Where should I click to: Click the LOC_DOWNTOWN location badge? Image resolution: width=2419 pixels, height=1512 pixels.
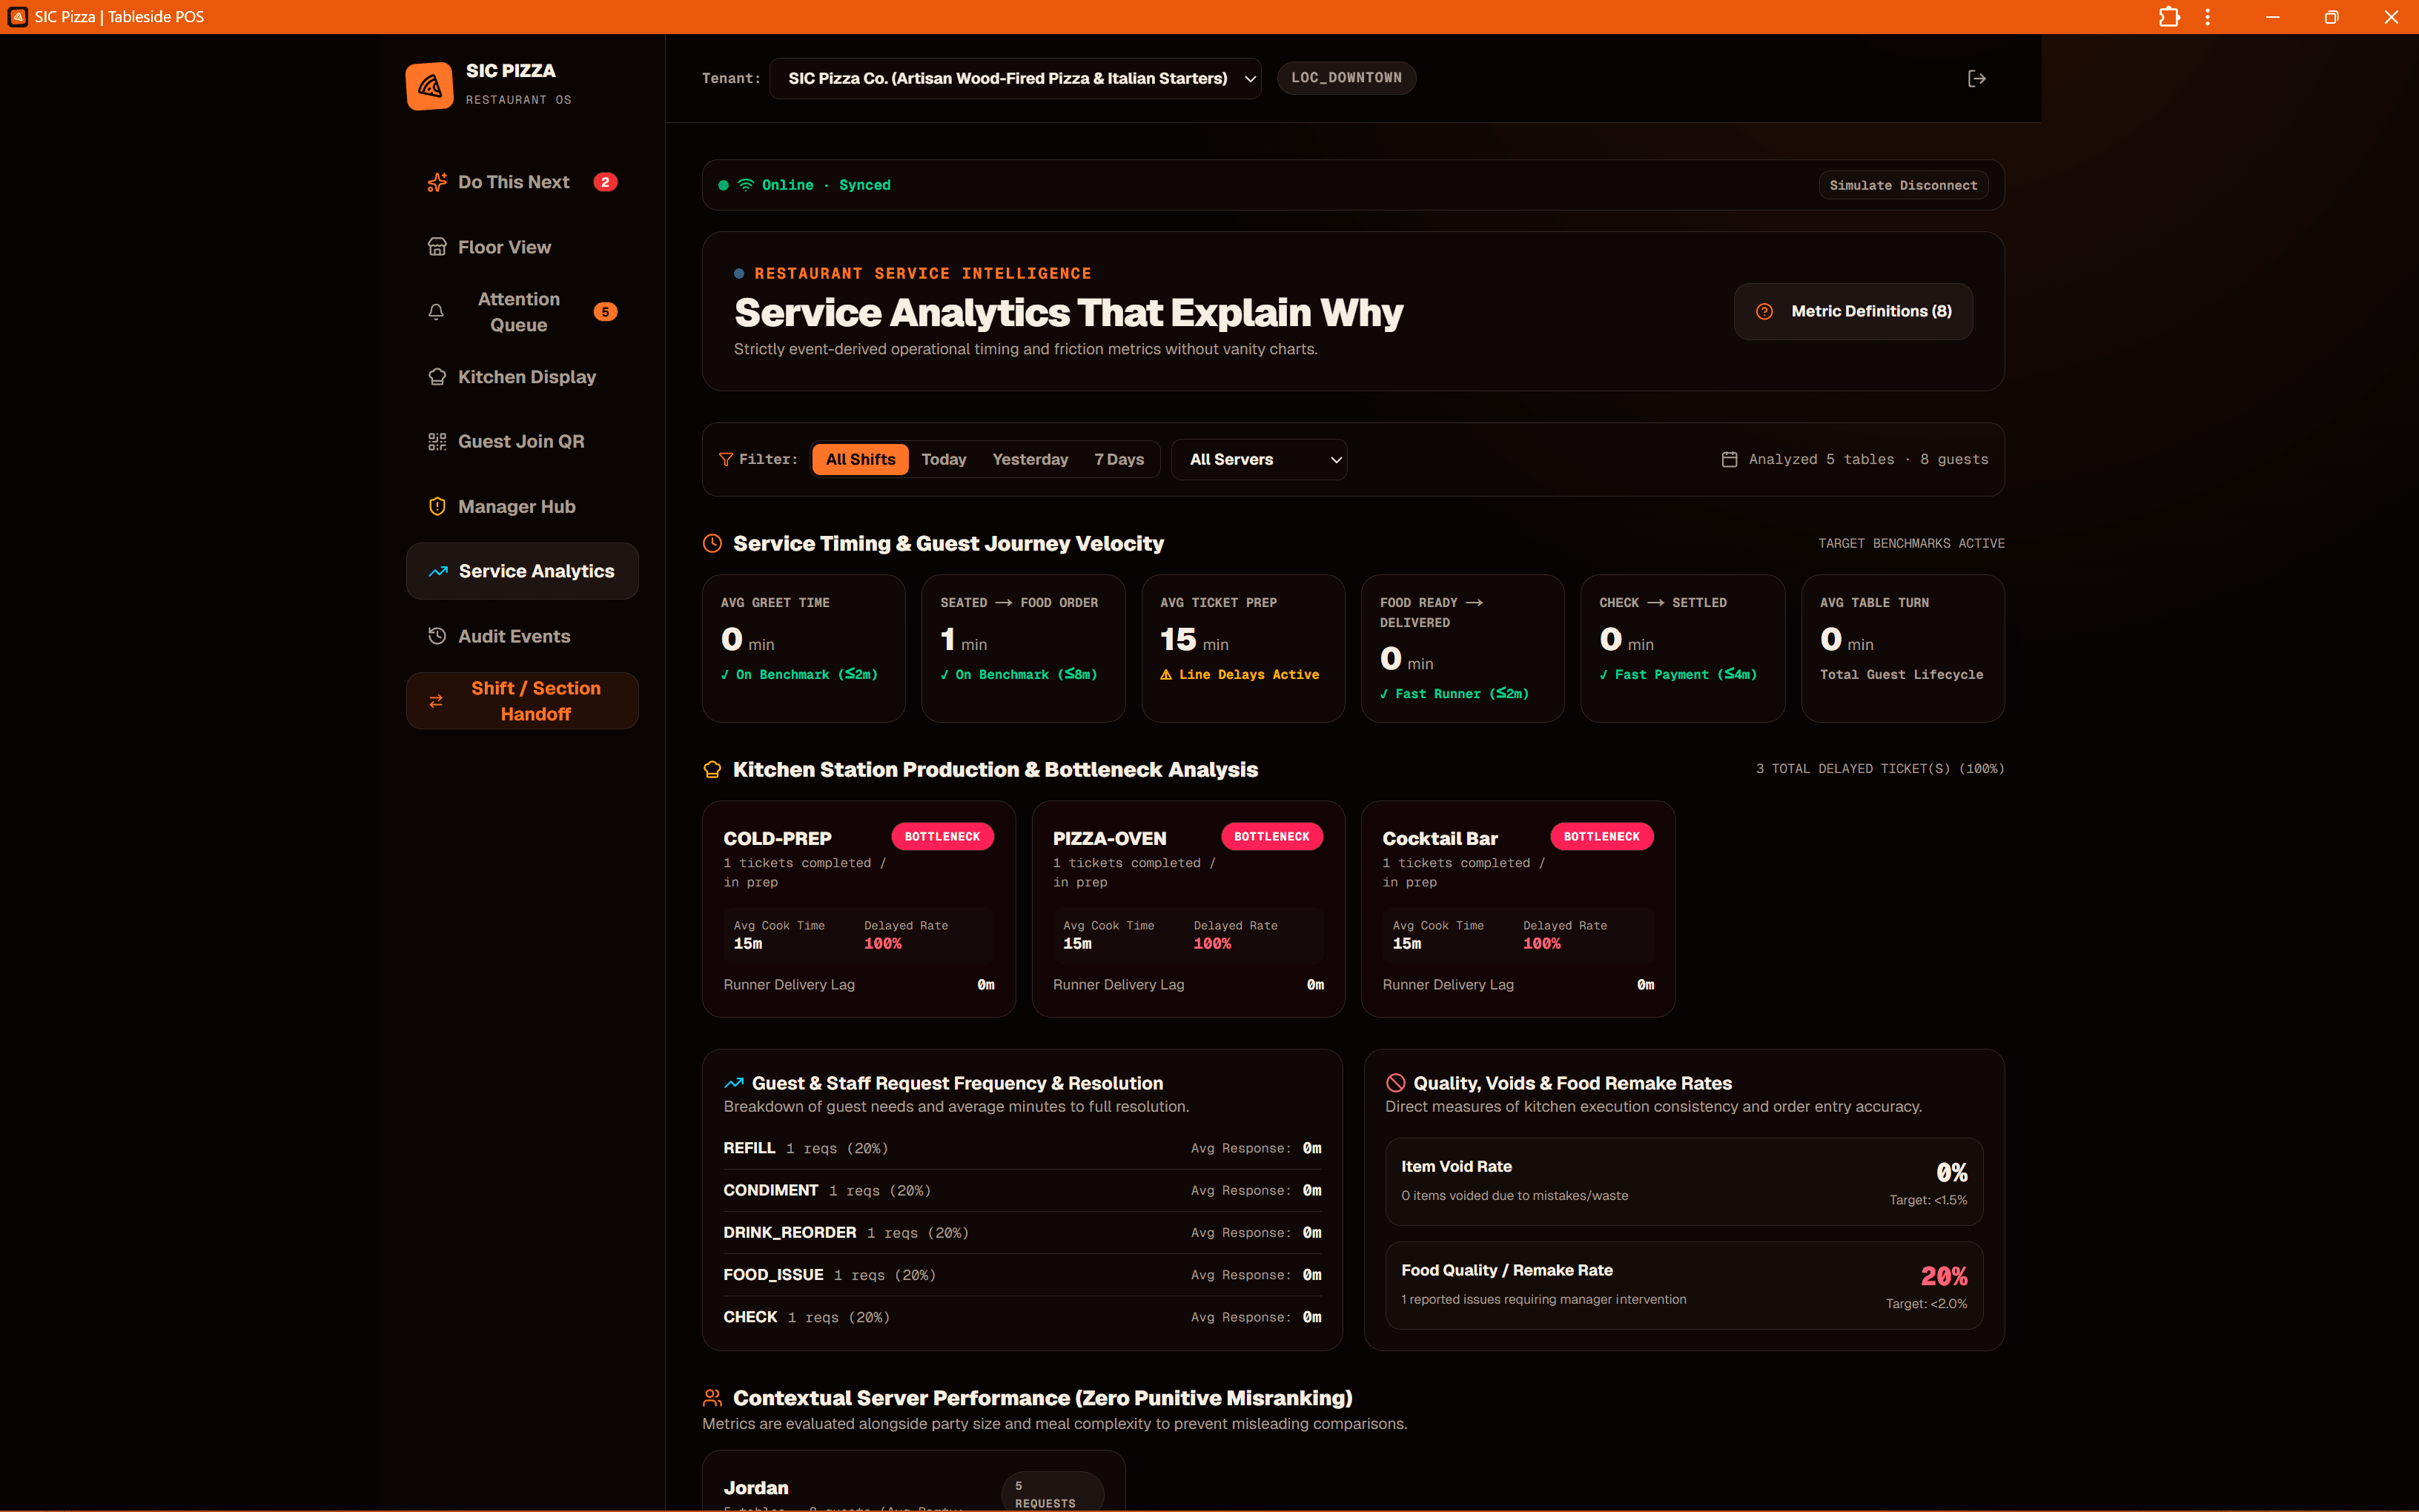pyautogui.click(x=1346, y=77)
